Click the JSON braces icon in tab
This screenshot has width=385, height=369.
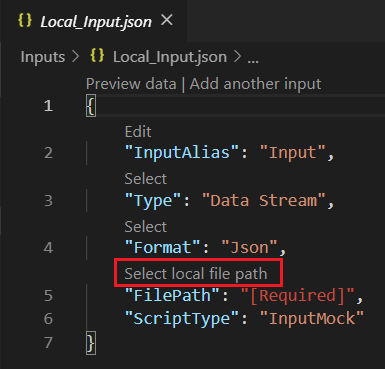tap(25, 21)
